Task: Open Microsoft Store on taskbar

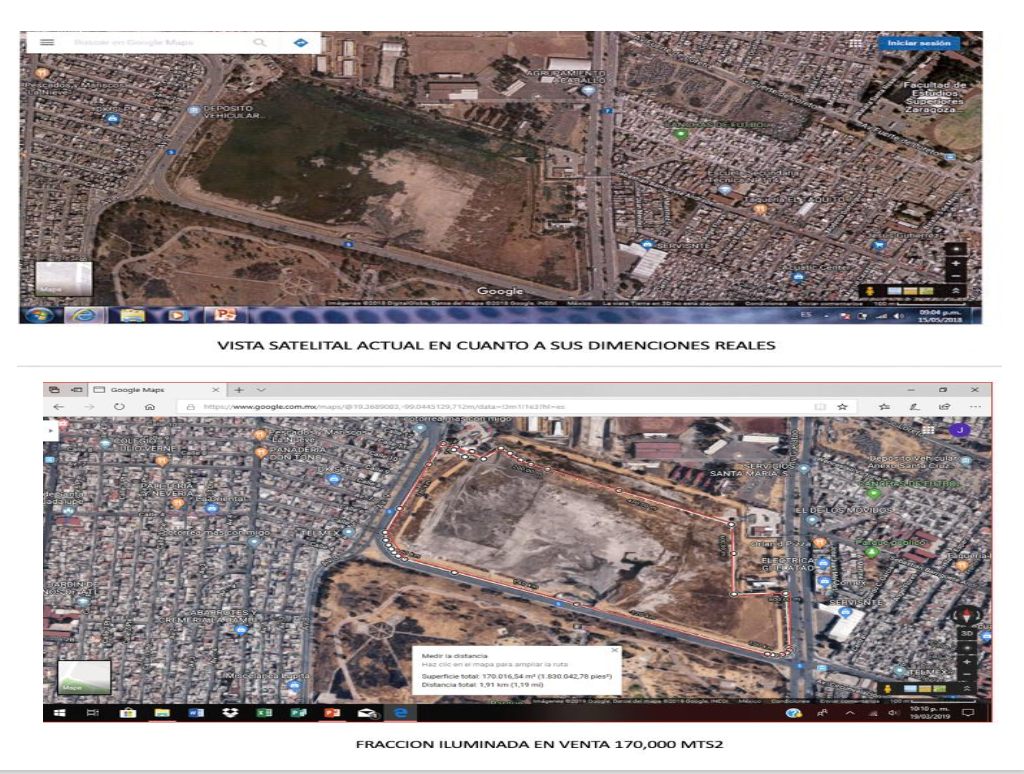Action: [x=127, y=713]
